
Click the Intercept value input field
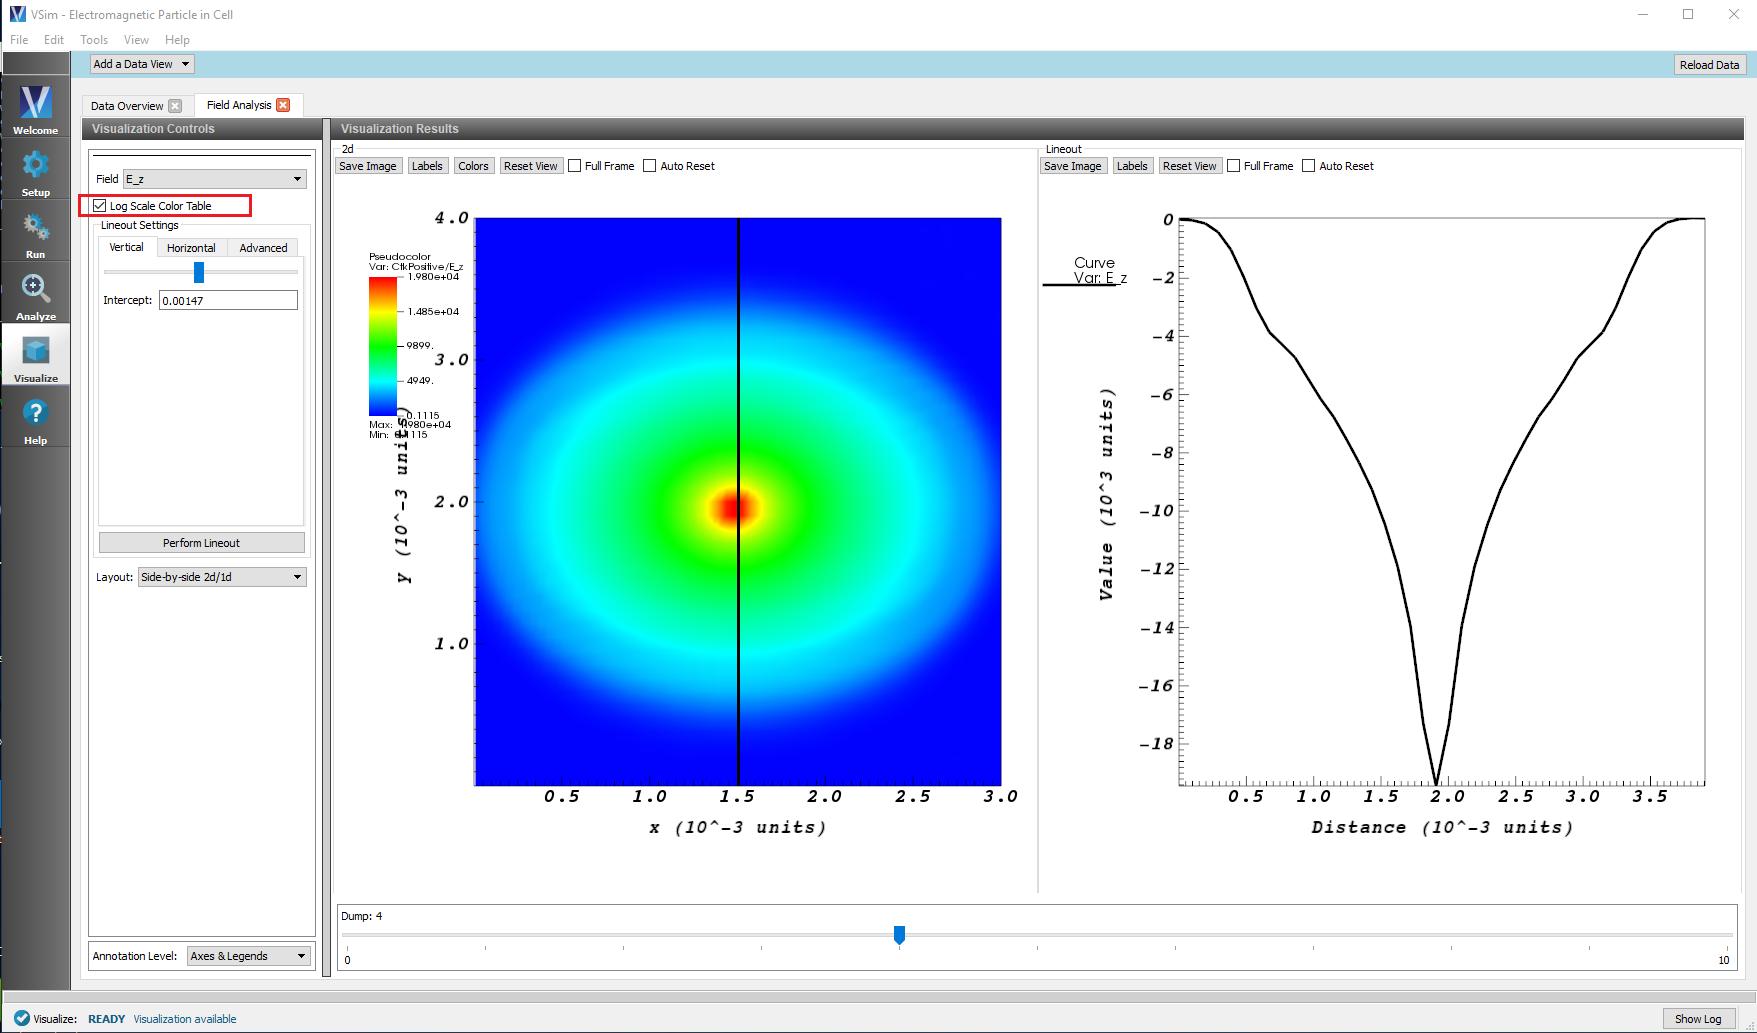(228, 301)
